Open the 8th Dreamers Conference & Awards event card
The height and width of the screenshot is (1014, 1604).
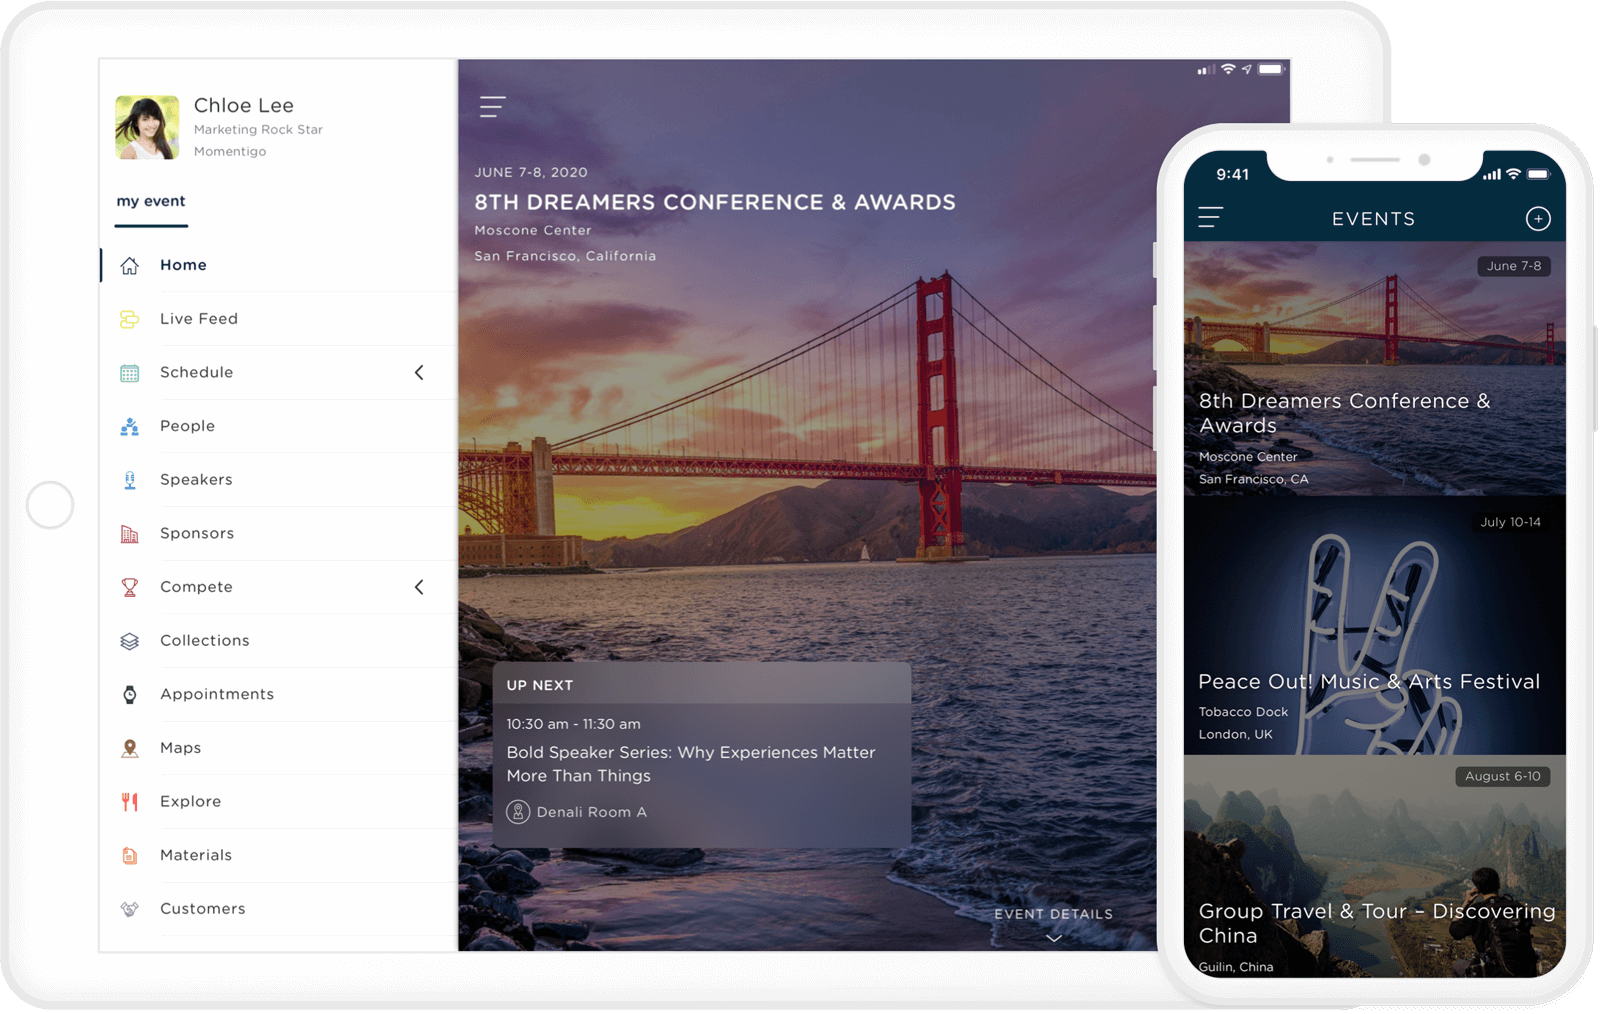tap(1374, 368)
